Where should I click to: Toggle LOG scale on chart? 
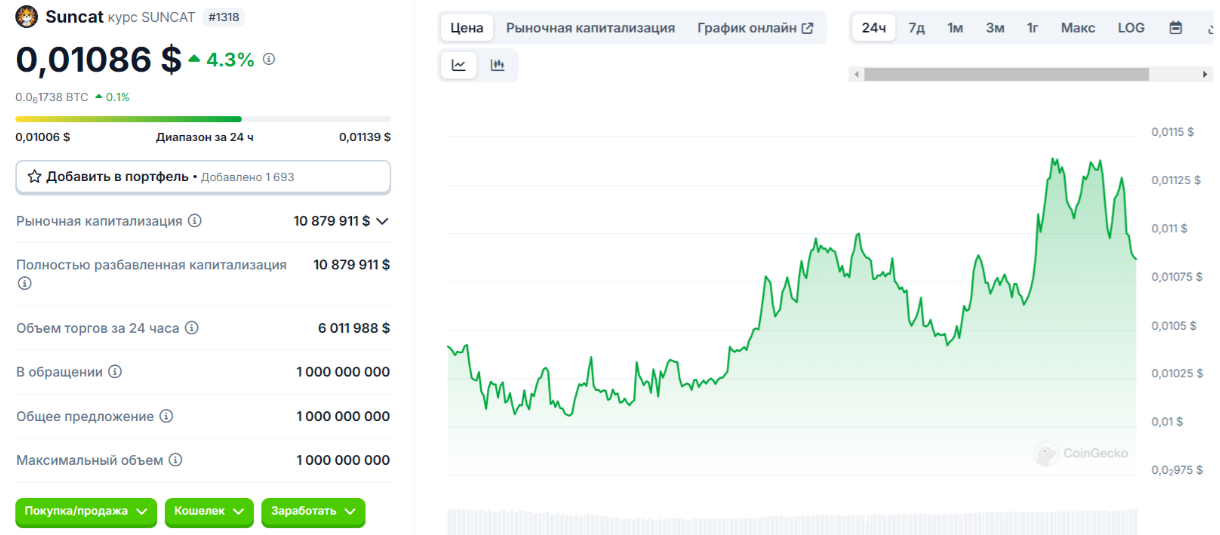[x=1131, y=27]
